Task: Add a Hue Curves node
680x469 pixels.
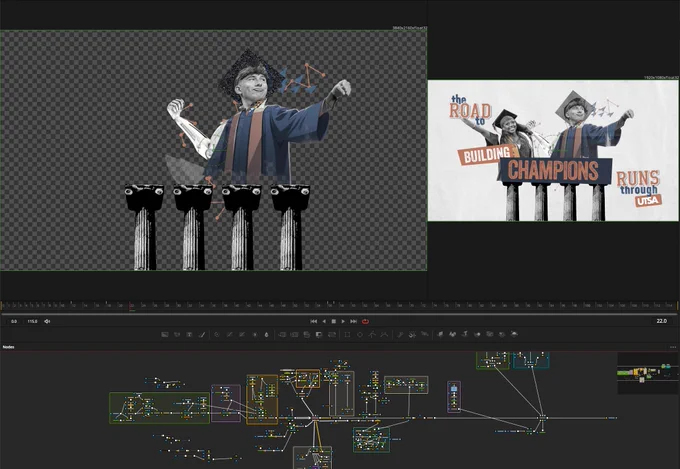Action: pos(242,335)
